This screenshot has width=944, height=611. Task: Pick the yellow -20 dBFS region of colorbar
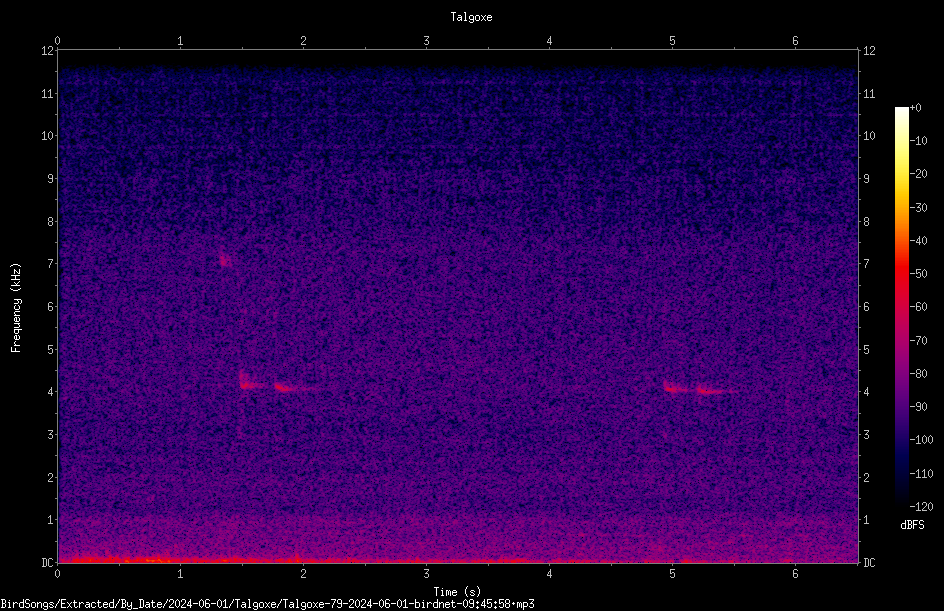[x=901, y=174]
